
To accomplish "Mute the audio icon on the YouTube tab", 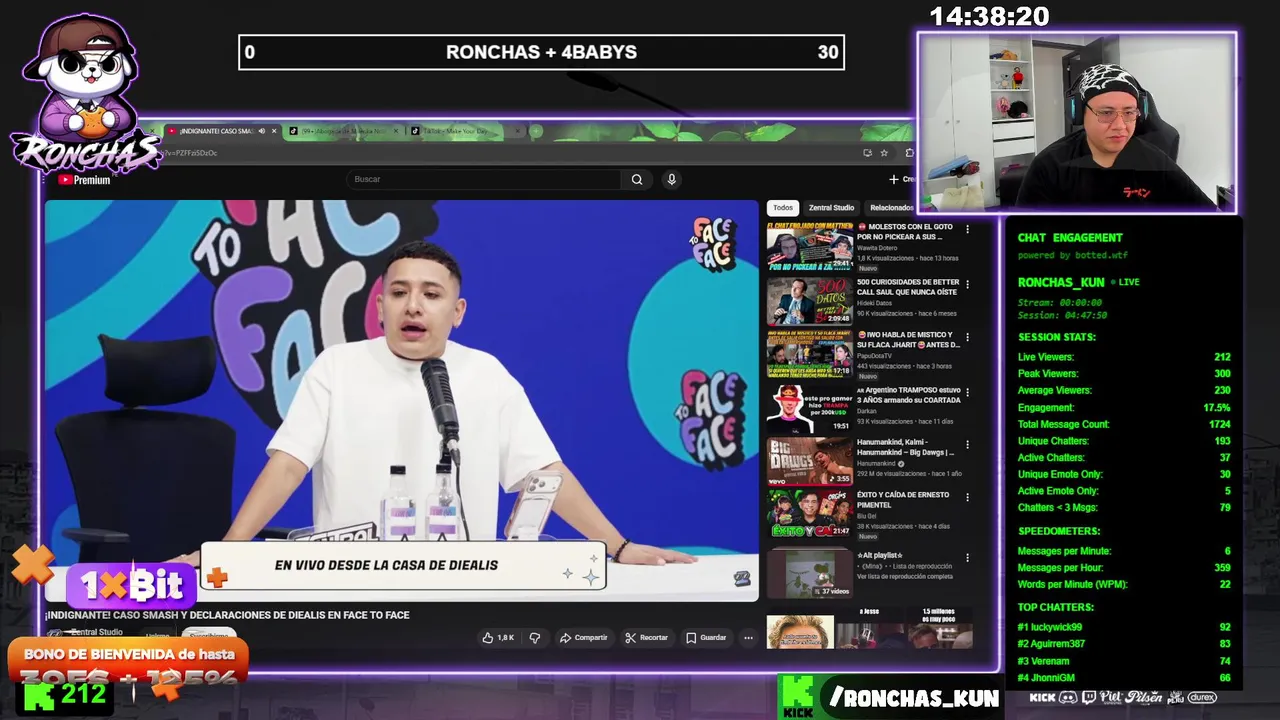I will tap(262, 131).
